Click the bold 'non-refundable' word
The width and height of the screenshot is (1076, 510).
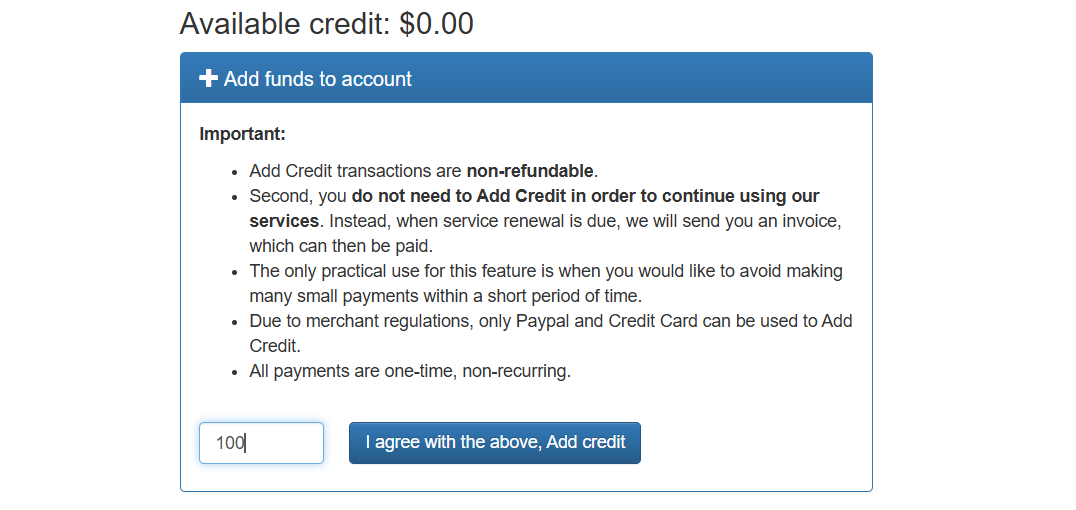[530, 170]
